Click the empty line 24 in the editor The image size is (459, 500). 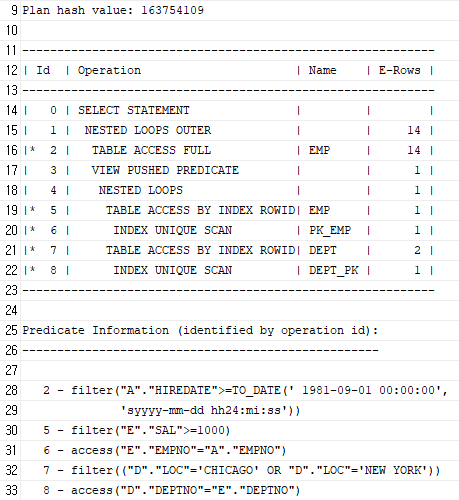coord(239,310)
